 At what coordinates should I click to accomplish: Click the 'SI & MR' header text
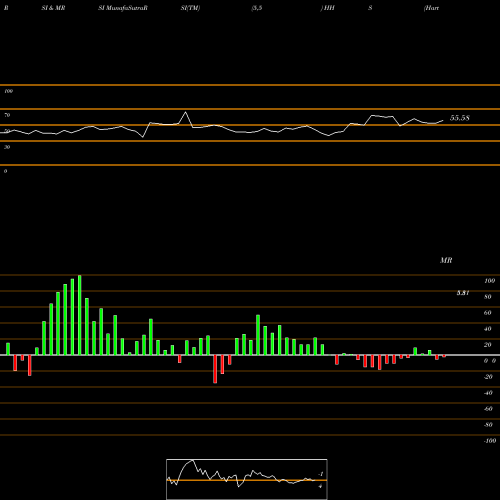coord(53,8)
